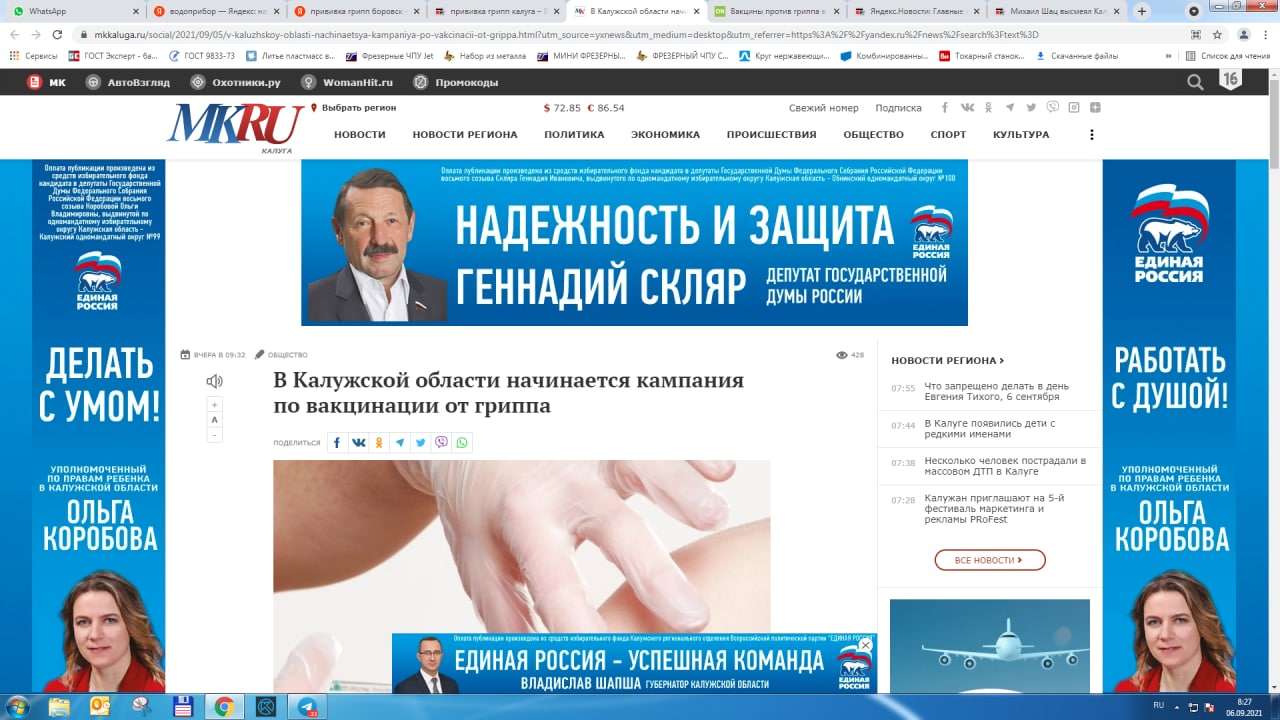1280x720 pixels.
Task: Open Спорт section
Action: coord(948,134)
